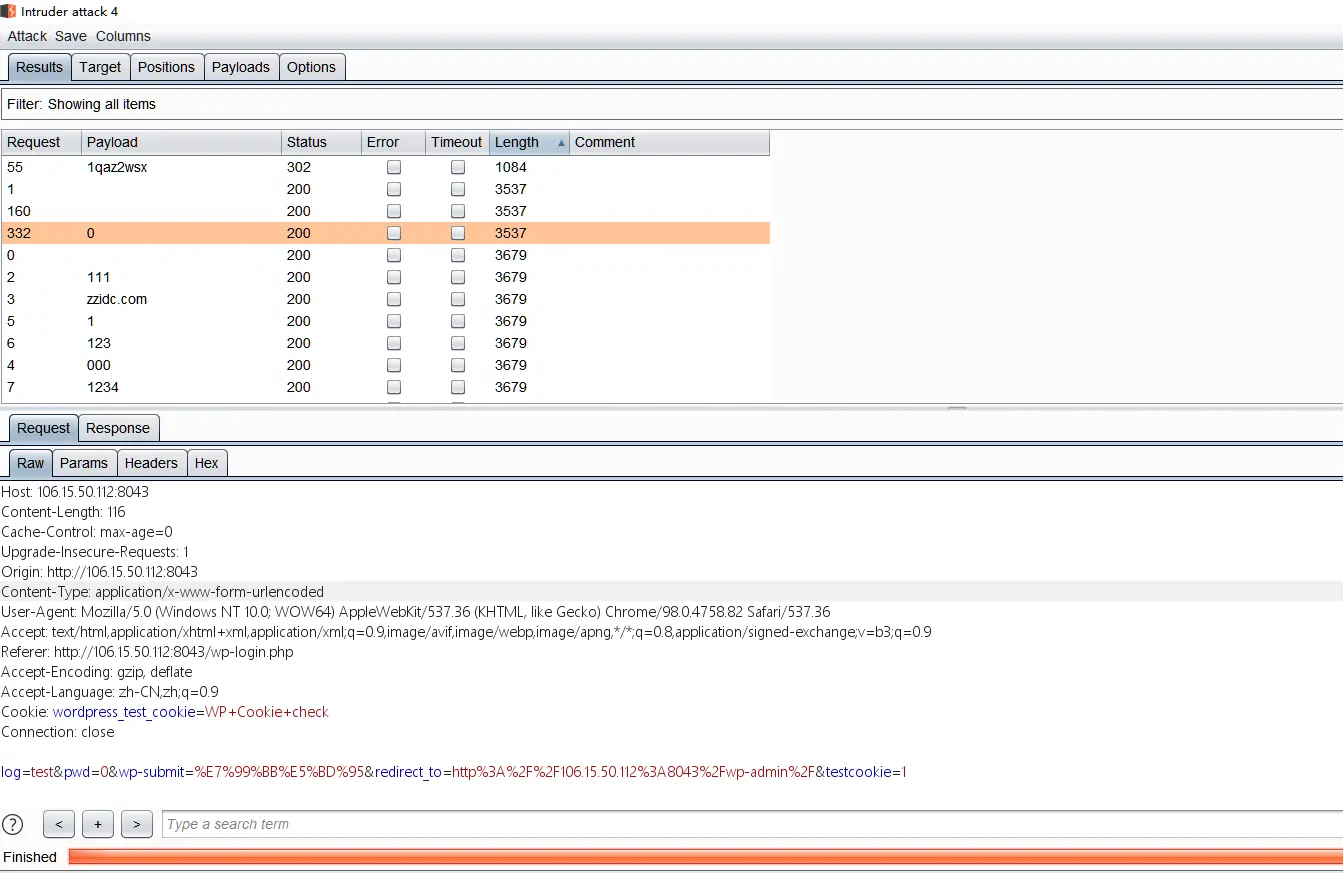The image size is (1343, 873).
Task: Sort results by the Payload column header
Action: [182, 142]
